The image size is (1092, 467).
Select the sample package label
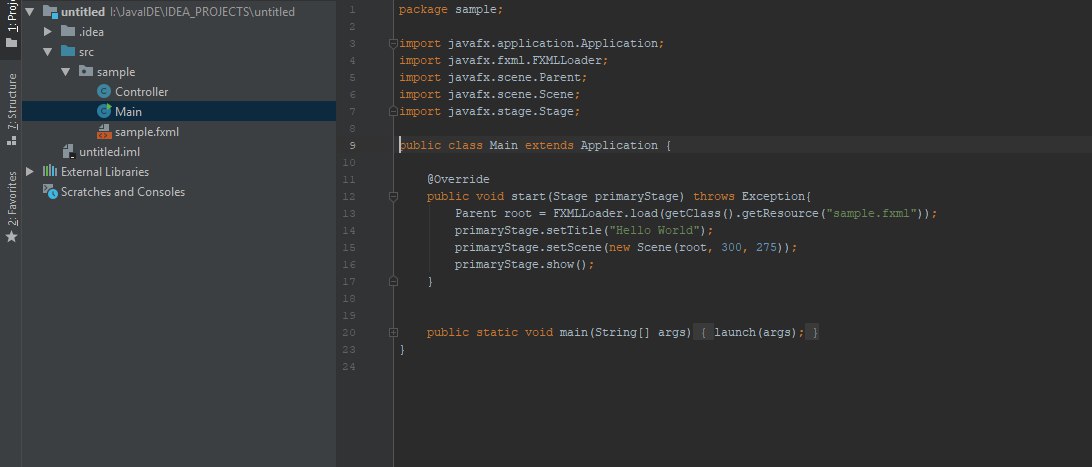click(x=116, y=72)
